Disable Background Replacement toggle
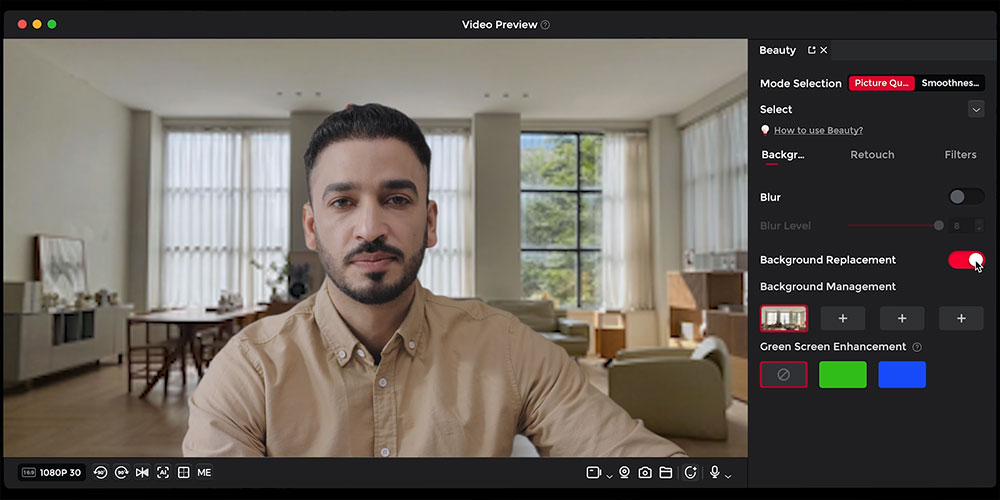 click(x=966, y=260)
